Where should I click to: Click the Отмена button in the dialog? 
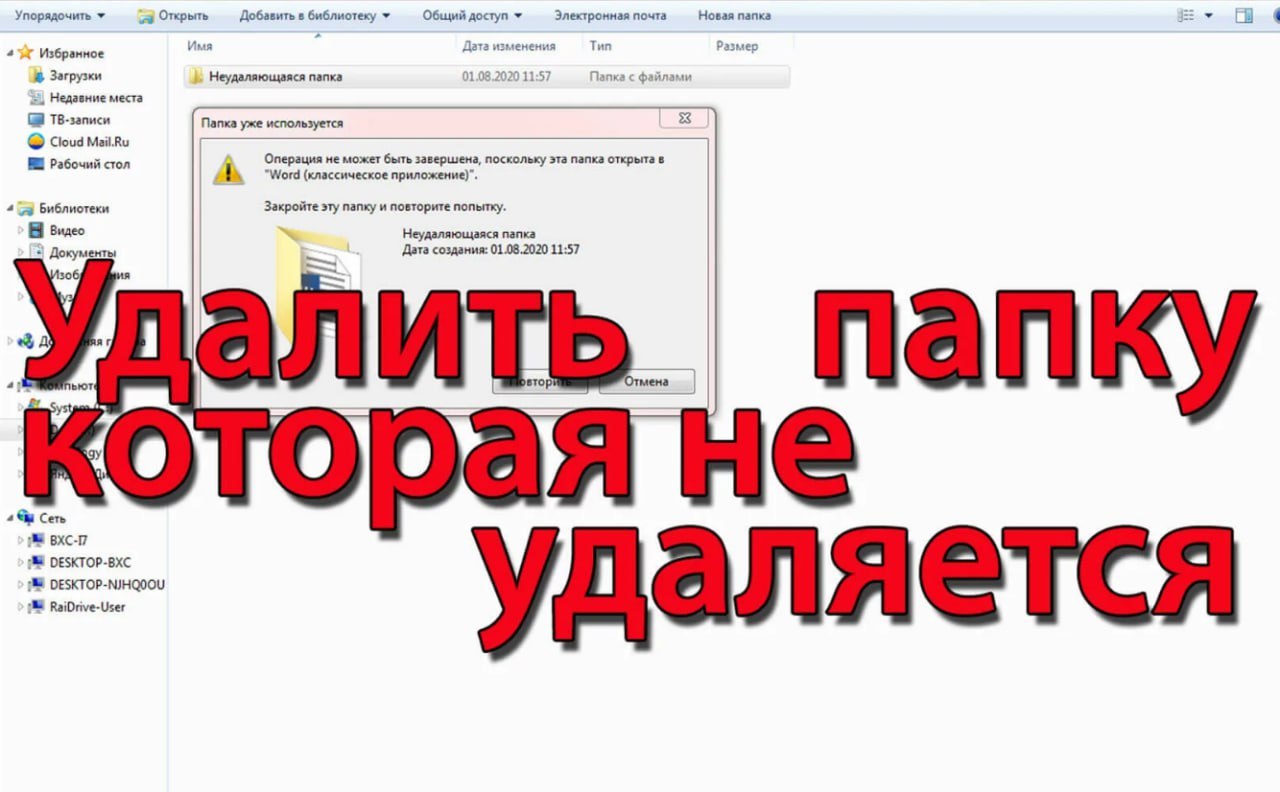click(646, 381)
